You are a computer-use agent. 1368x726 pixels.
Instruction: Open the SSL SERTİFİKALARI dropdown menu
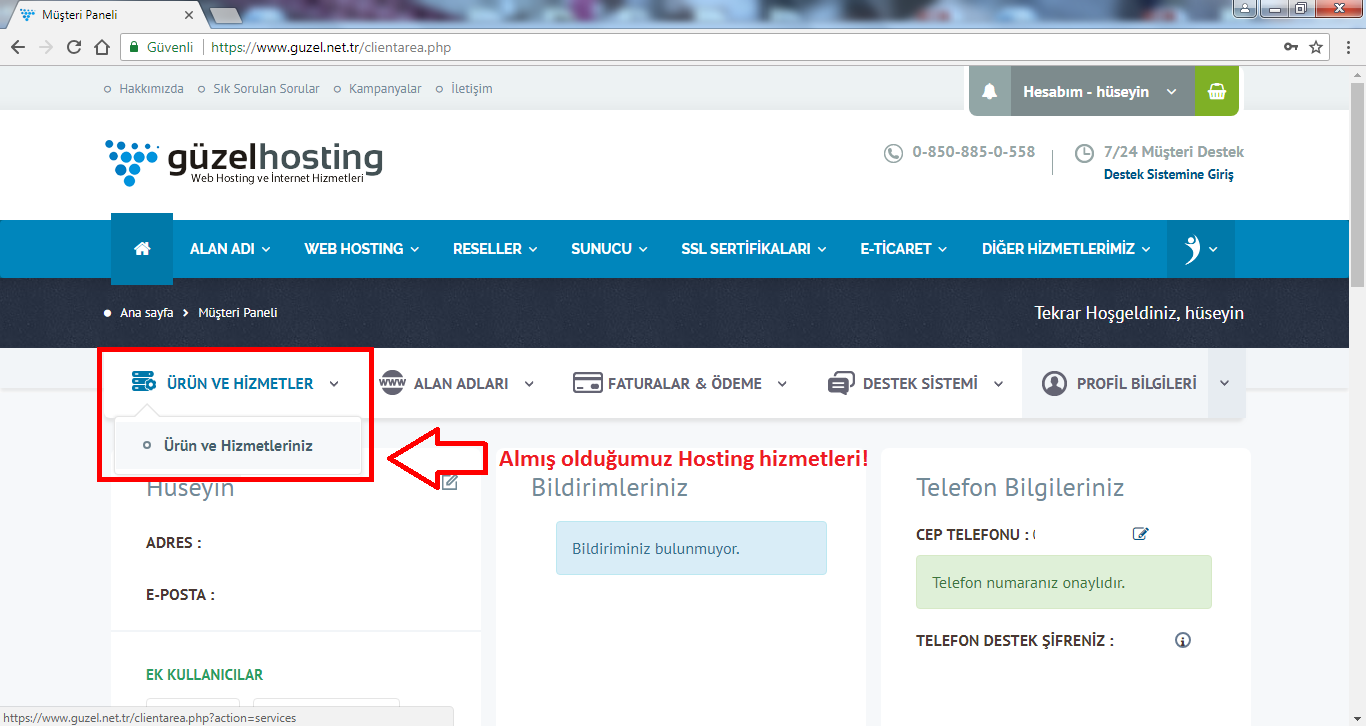point(754,249)
